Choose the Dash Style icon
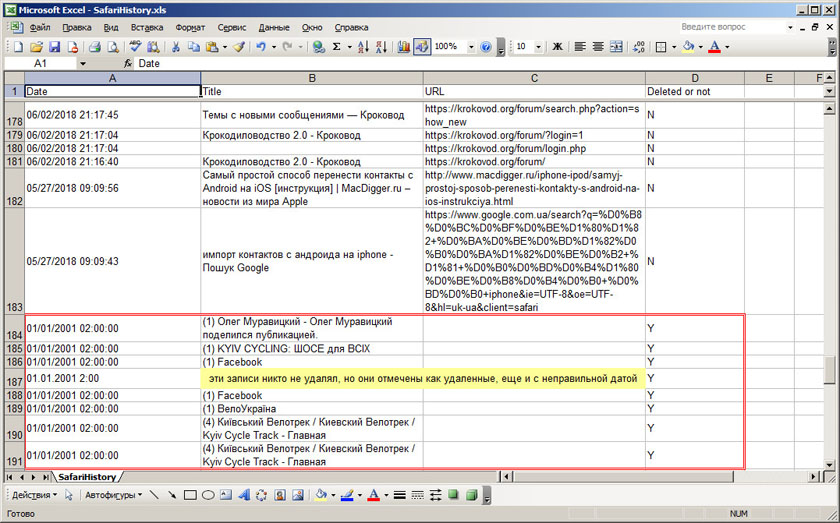The width and height of the screenshot is (840, 523). [x=418, y=495]
